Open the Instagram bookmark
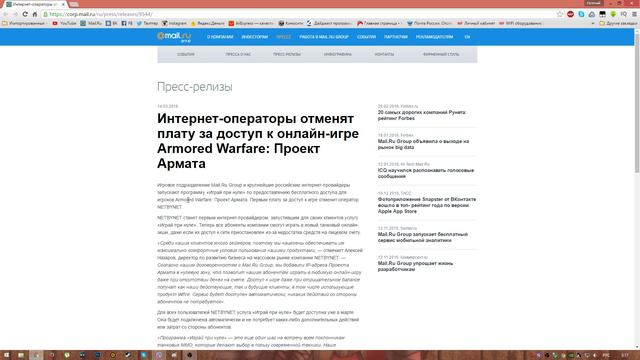 click(174, 23)
